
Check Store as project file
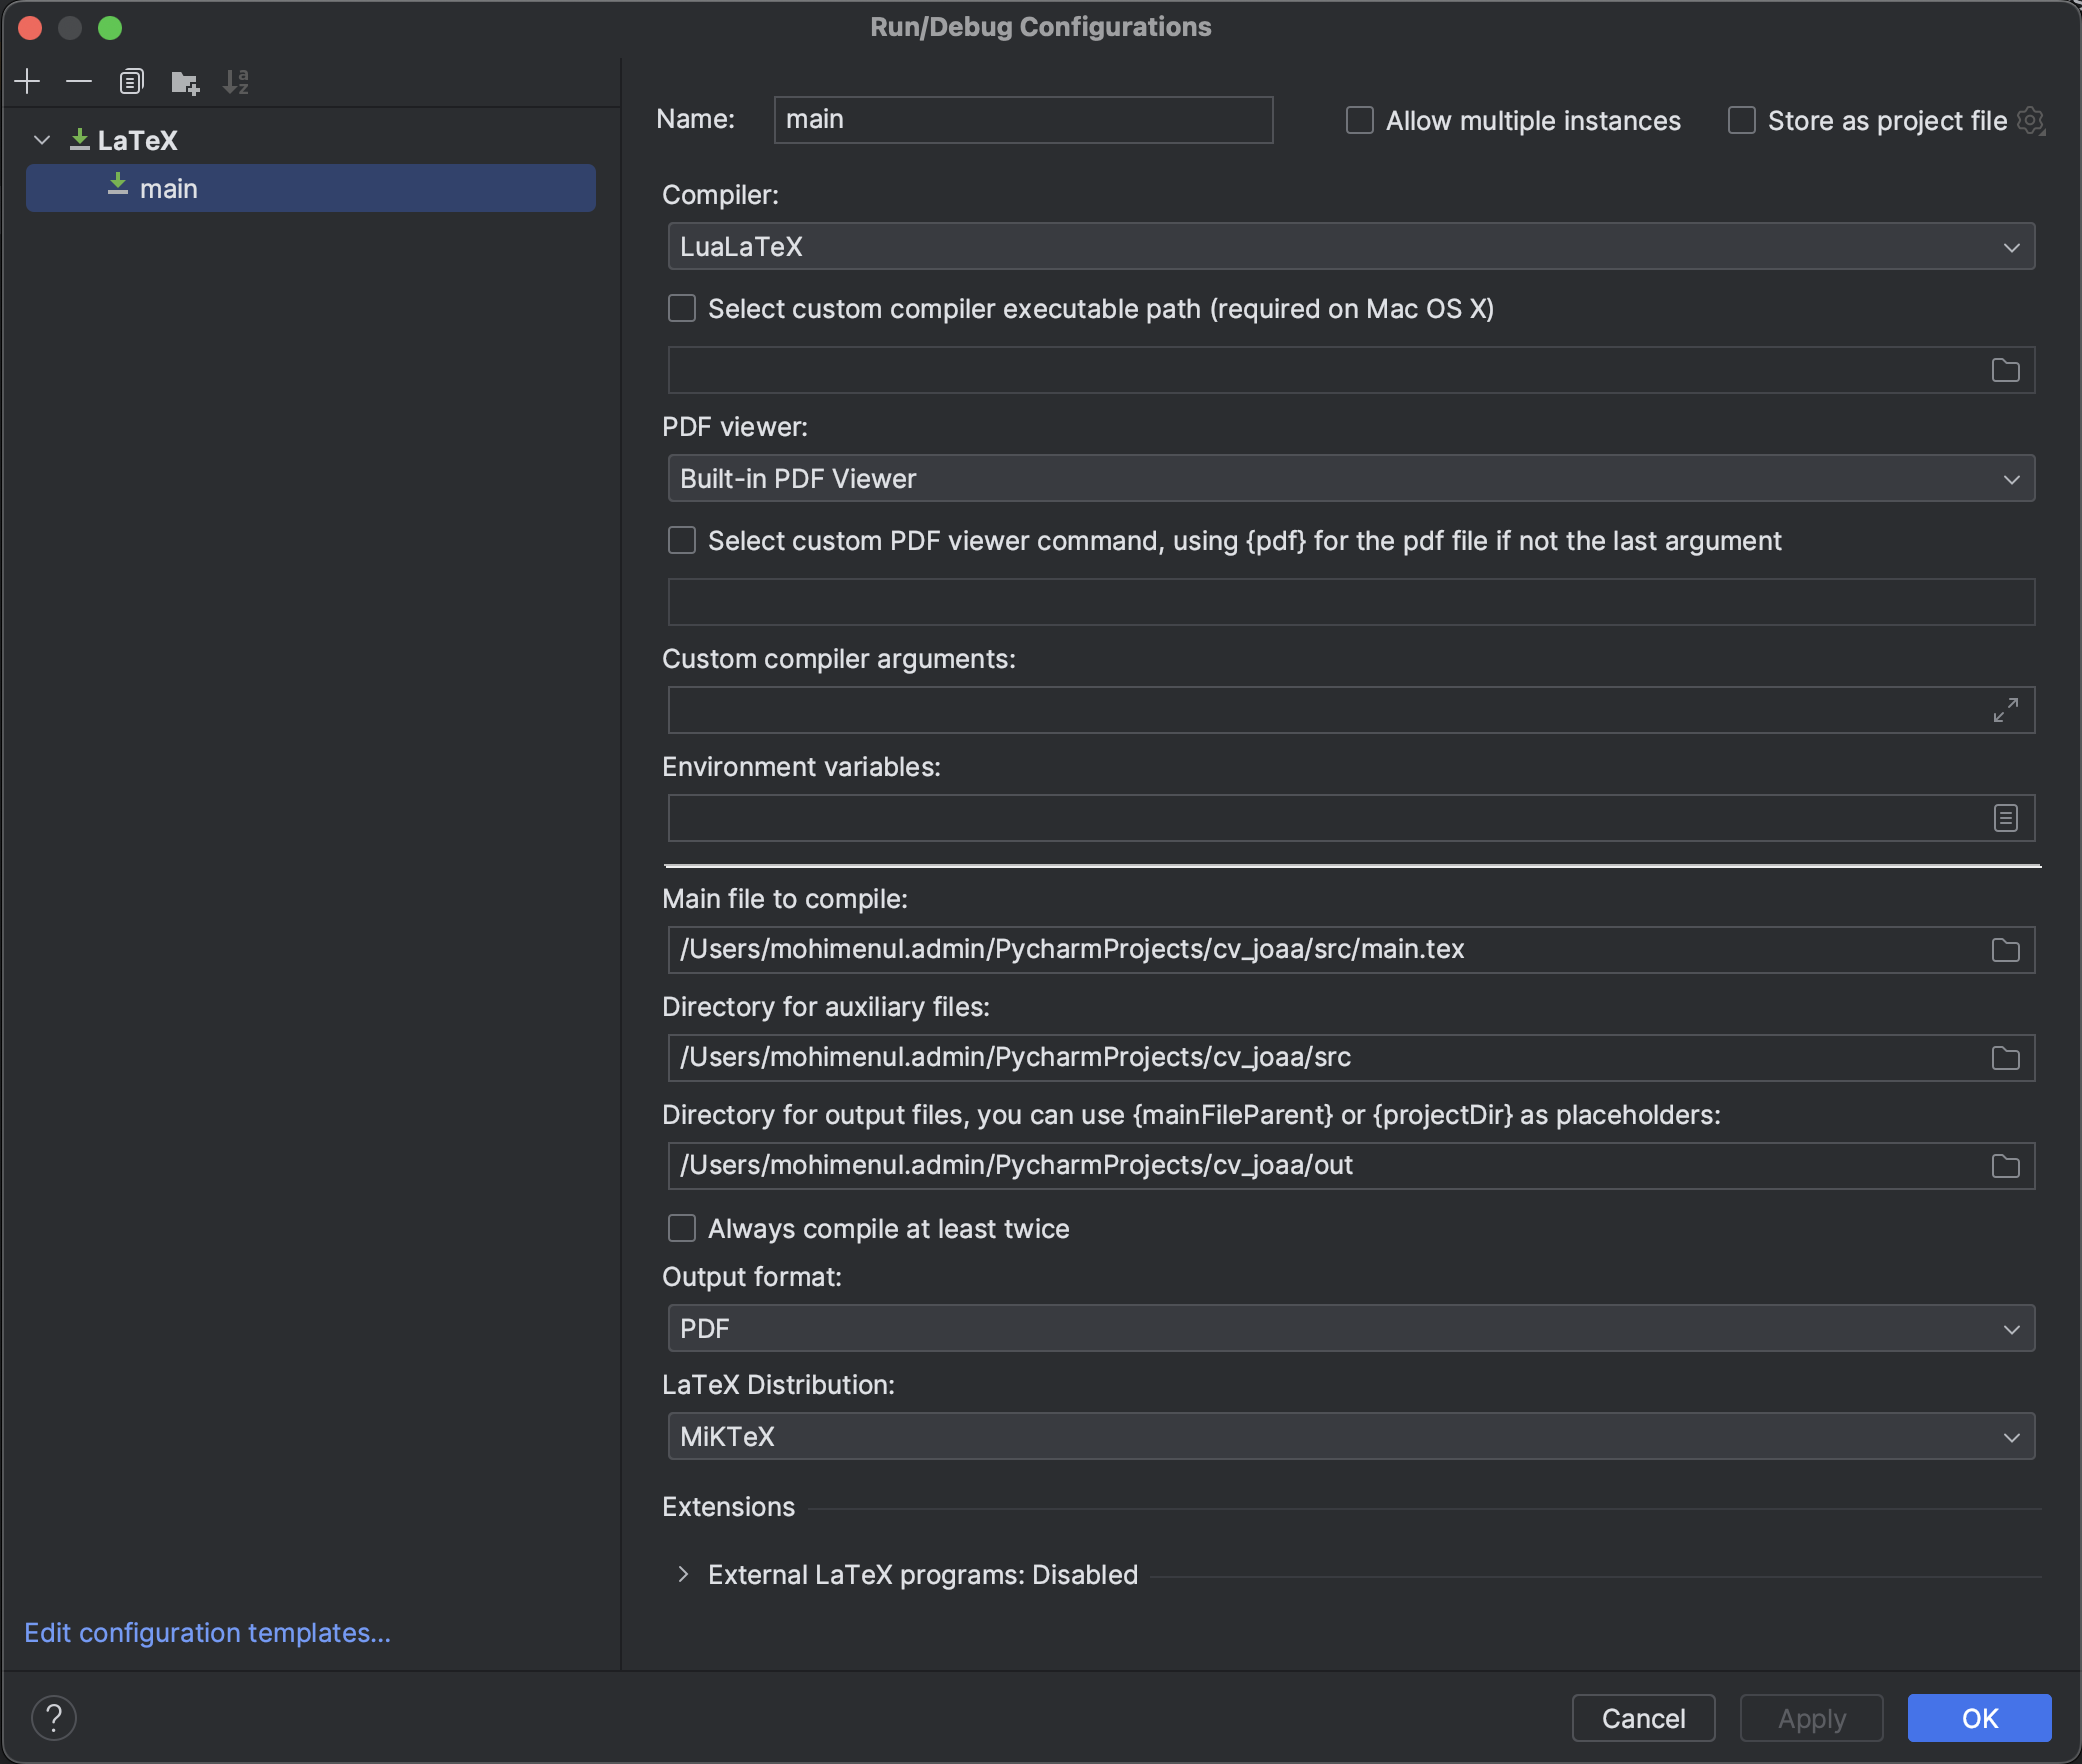pyautogui.click(x=1741, y=121)
